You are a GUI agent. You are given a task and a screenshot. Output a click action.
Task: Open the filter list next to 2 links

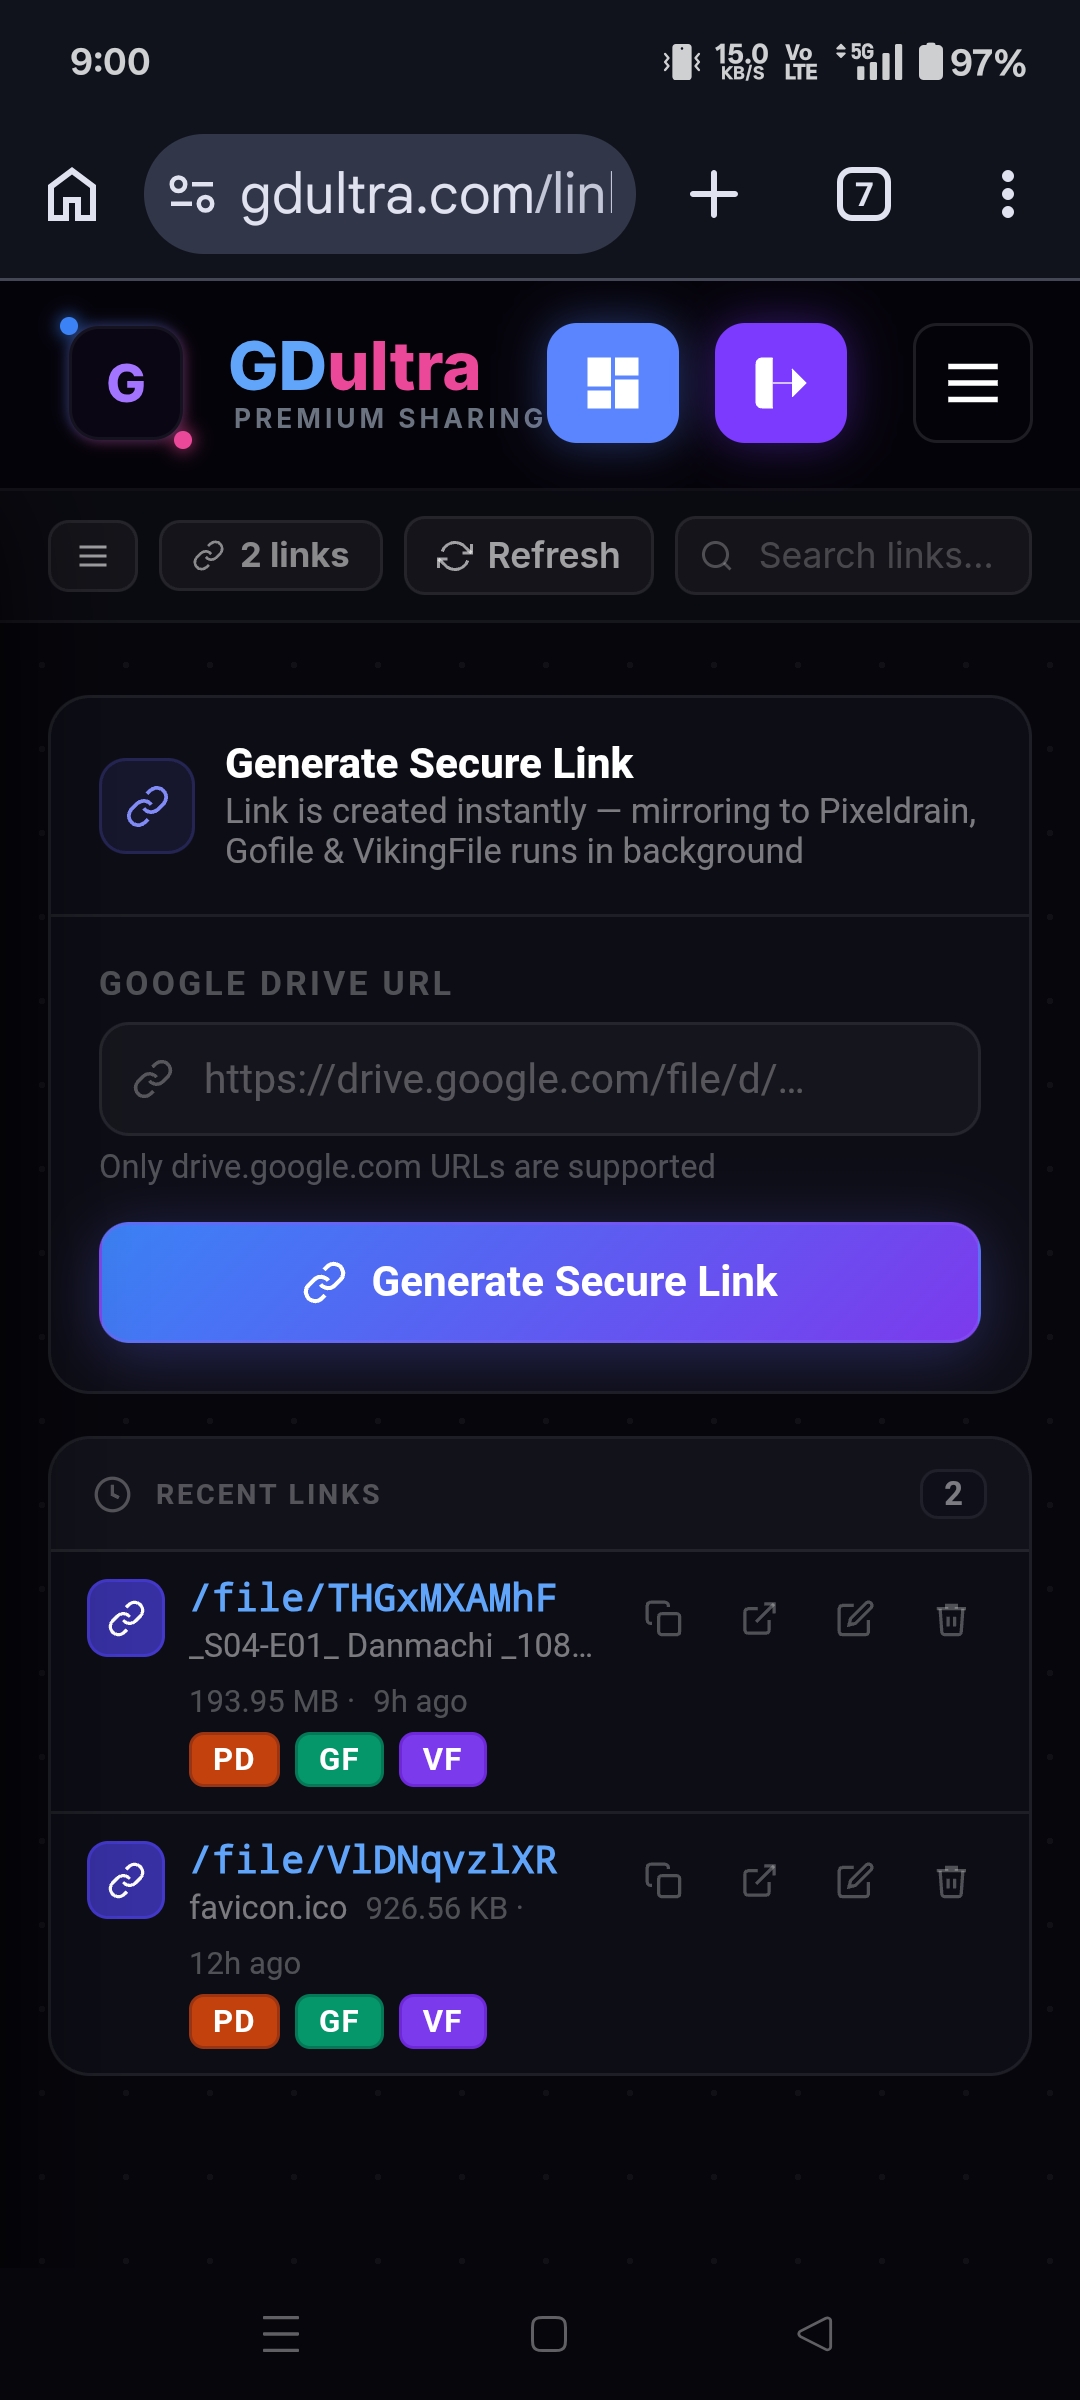[92, 555]
